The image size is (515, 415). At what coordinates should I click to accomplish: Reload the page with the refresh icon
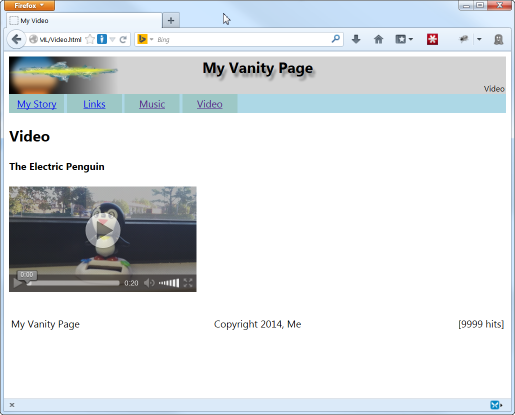[x=123, y=40]
